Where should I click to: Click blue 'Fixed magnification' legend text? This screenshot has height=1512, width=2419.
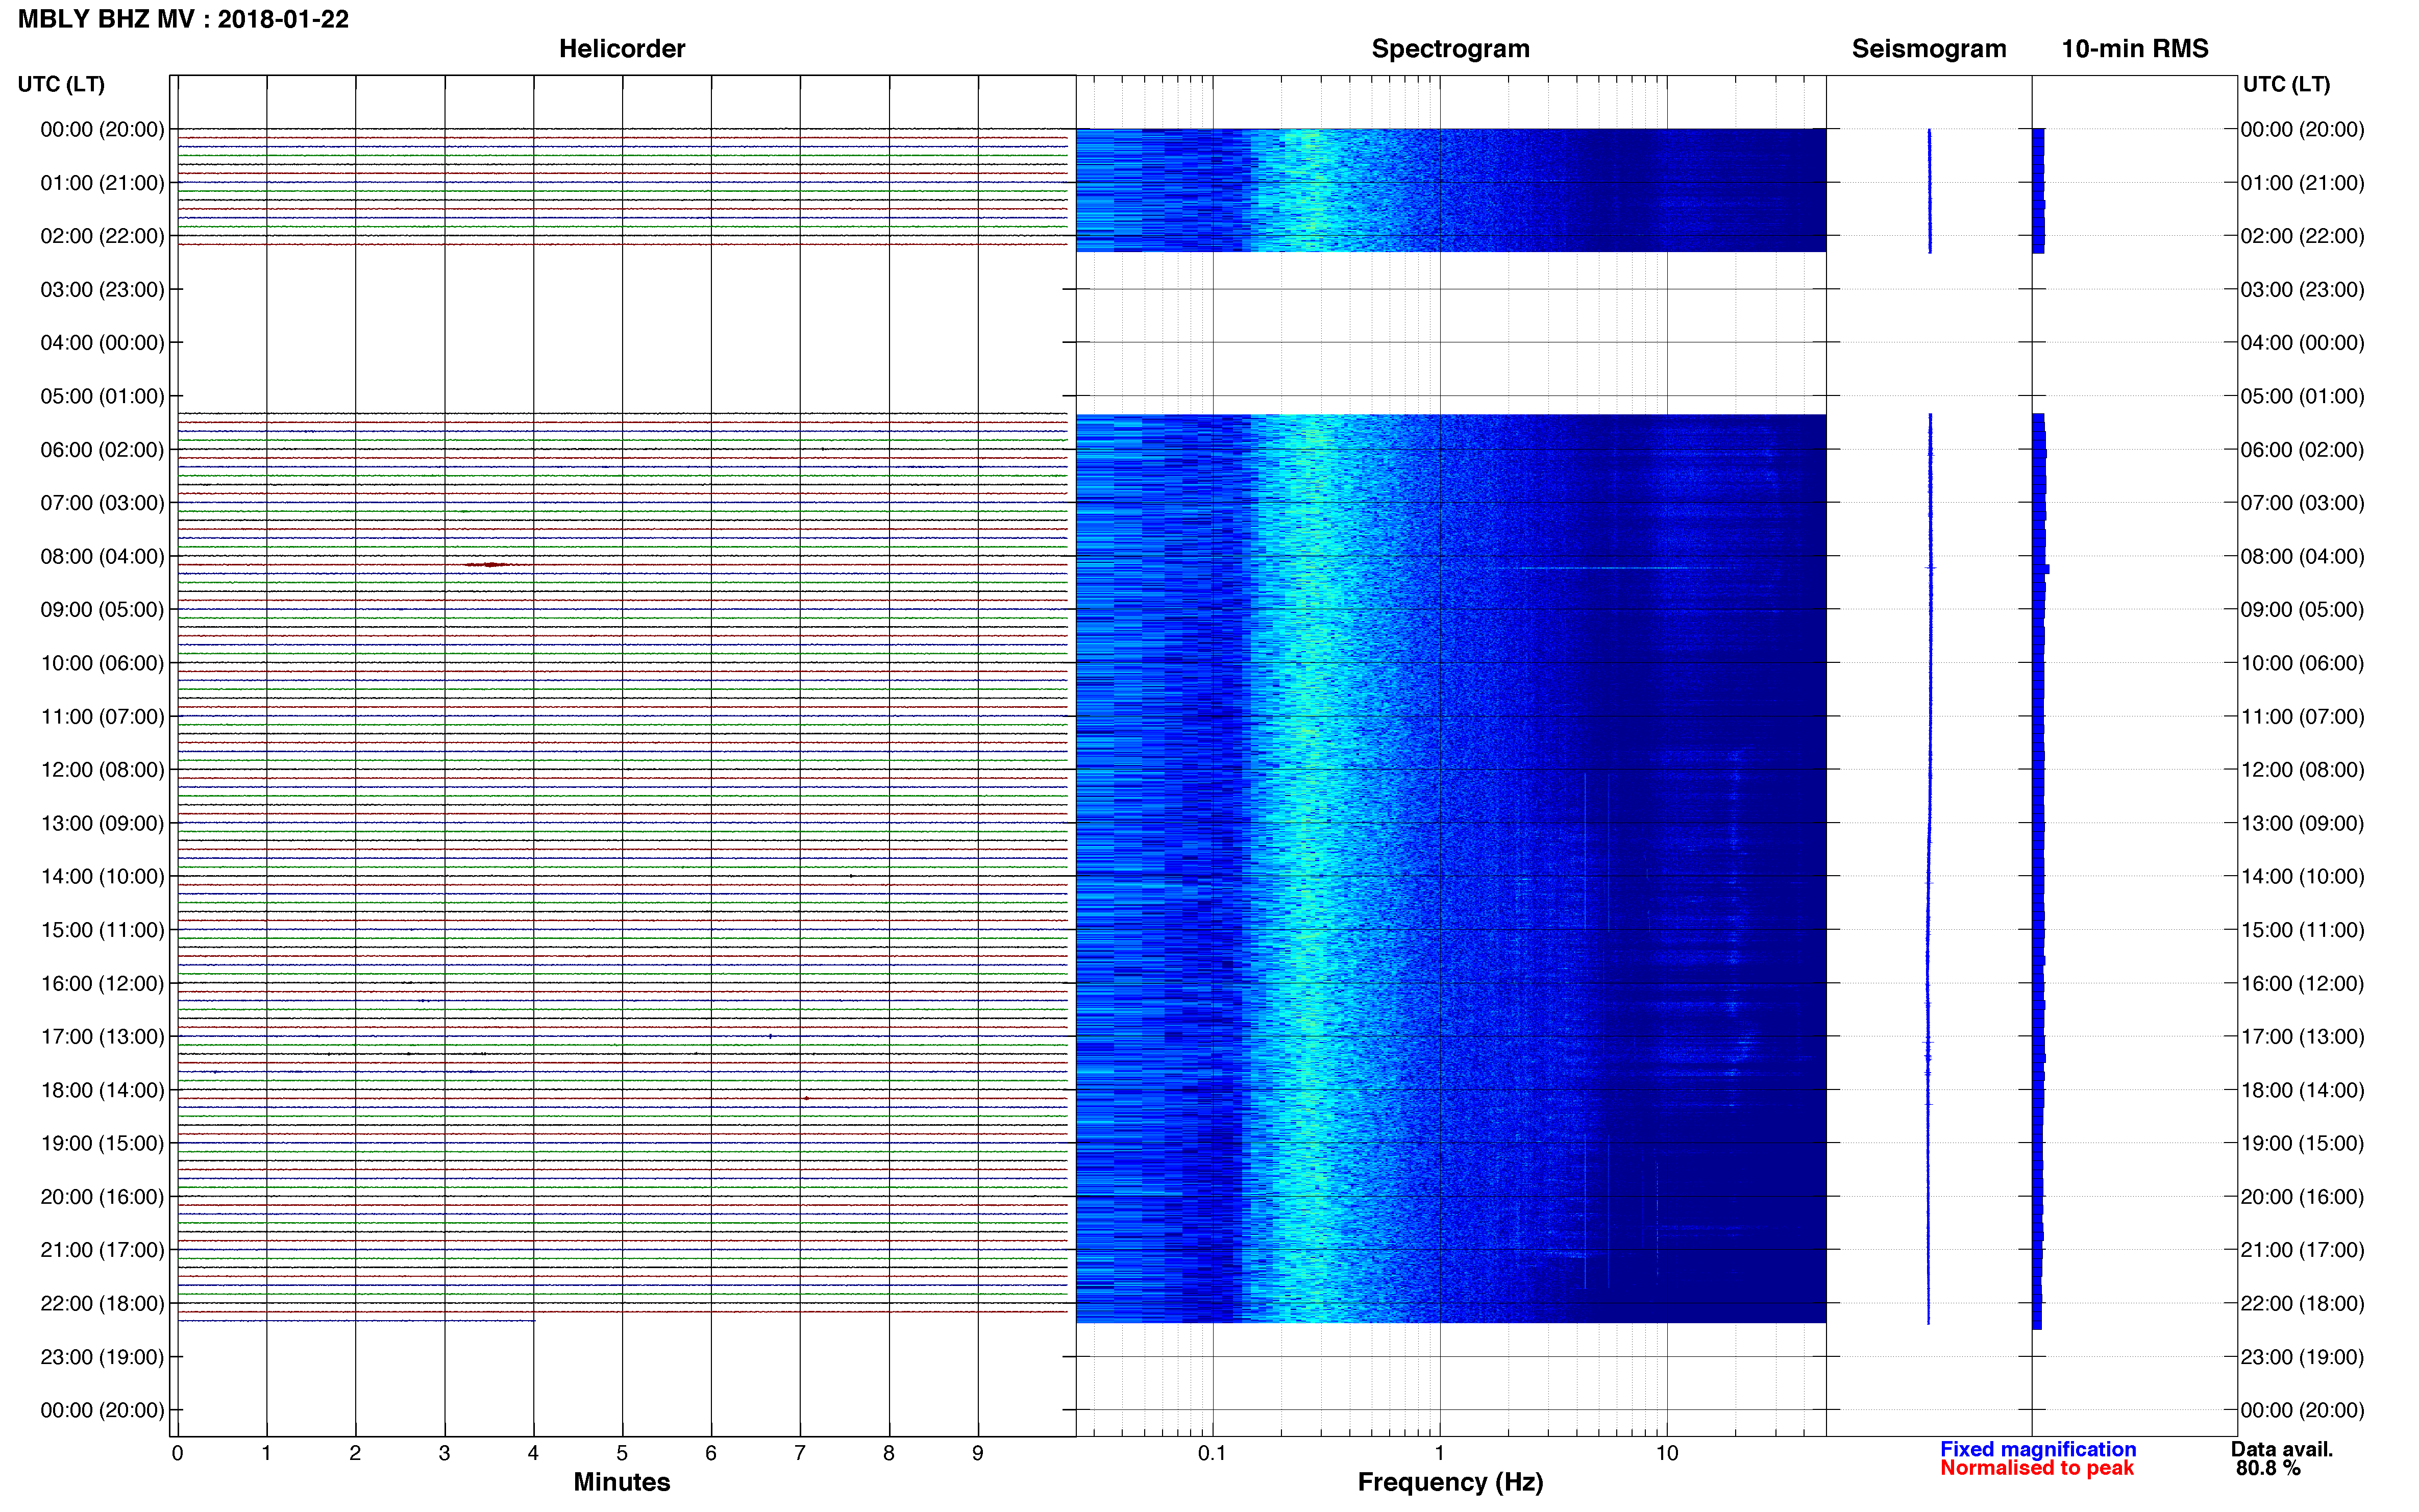pyautogui.click(x=2038, y=1449)
